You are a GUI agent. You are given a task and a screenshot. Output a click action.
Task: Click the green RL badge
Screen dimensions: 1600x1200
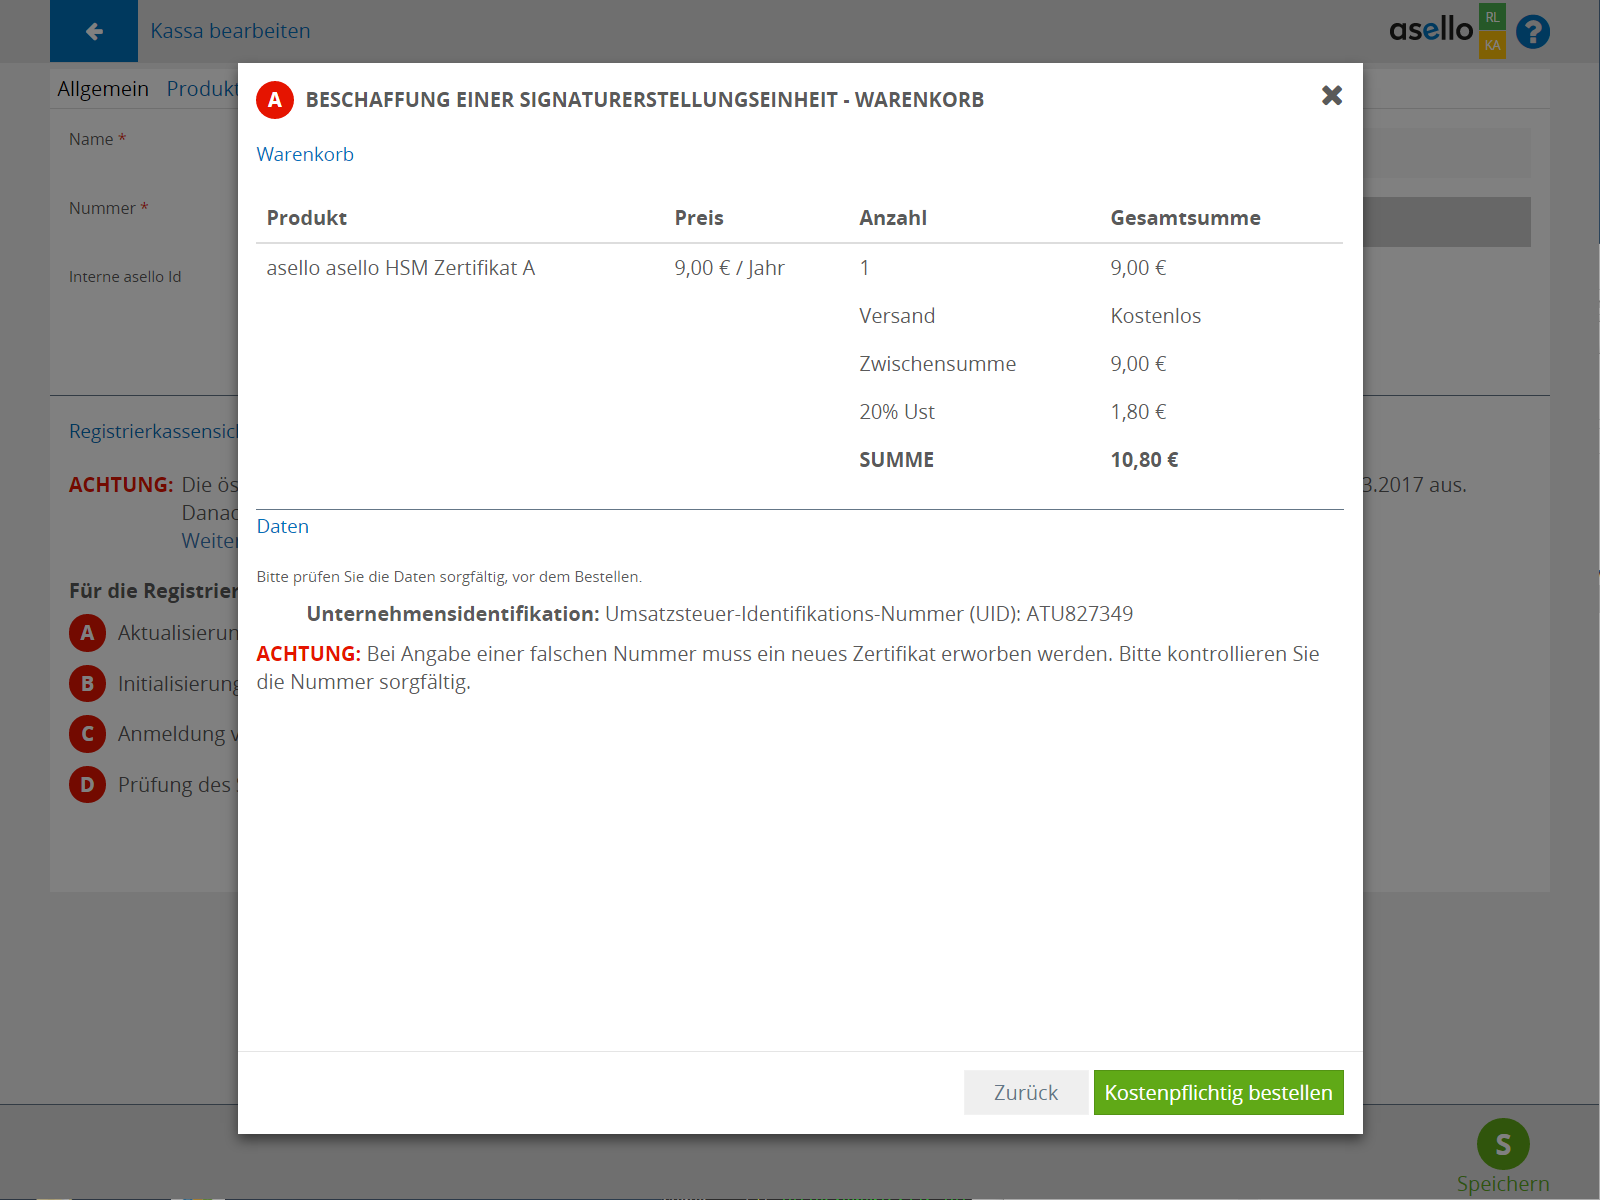(1492, 17)
